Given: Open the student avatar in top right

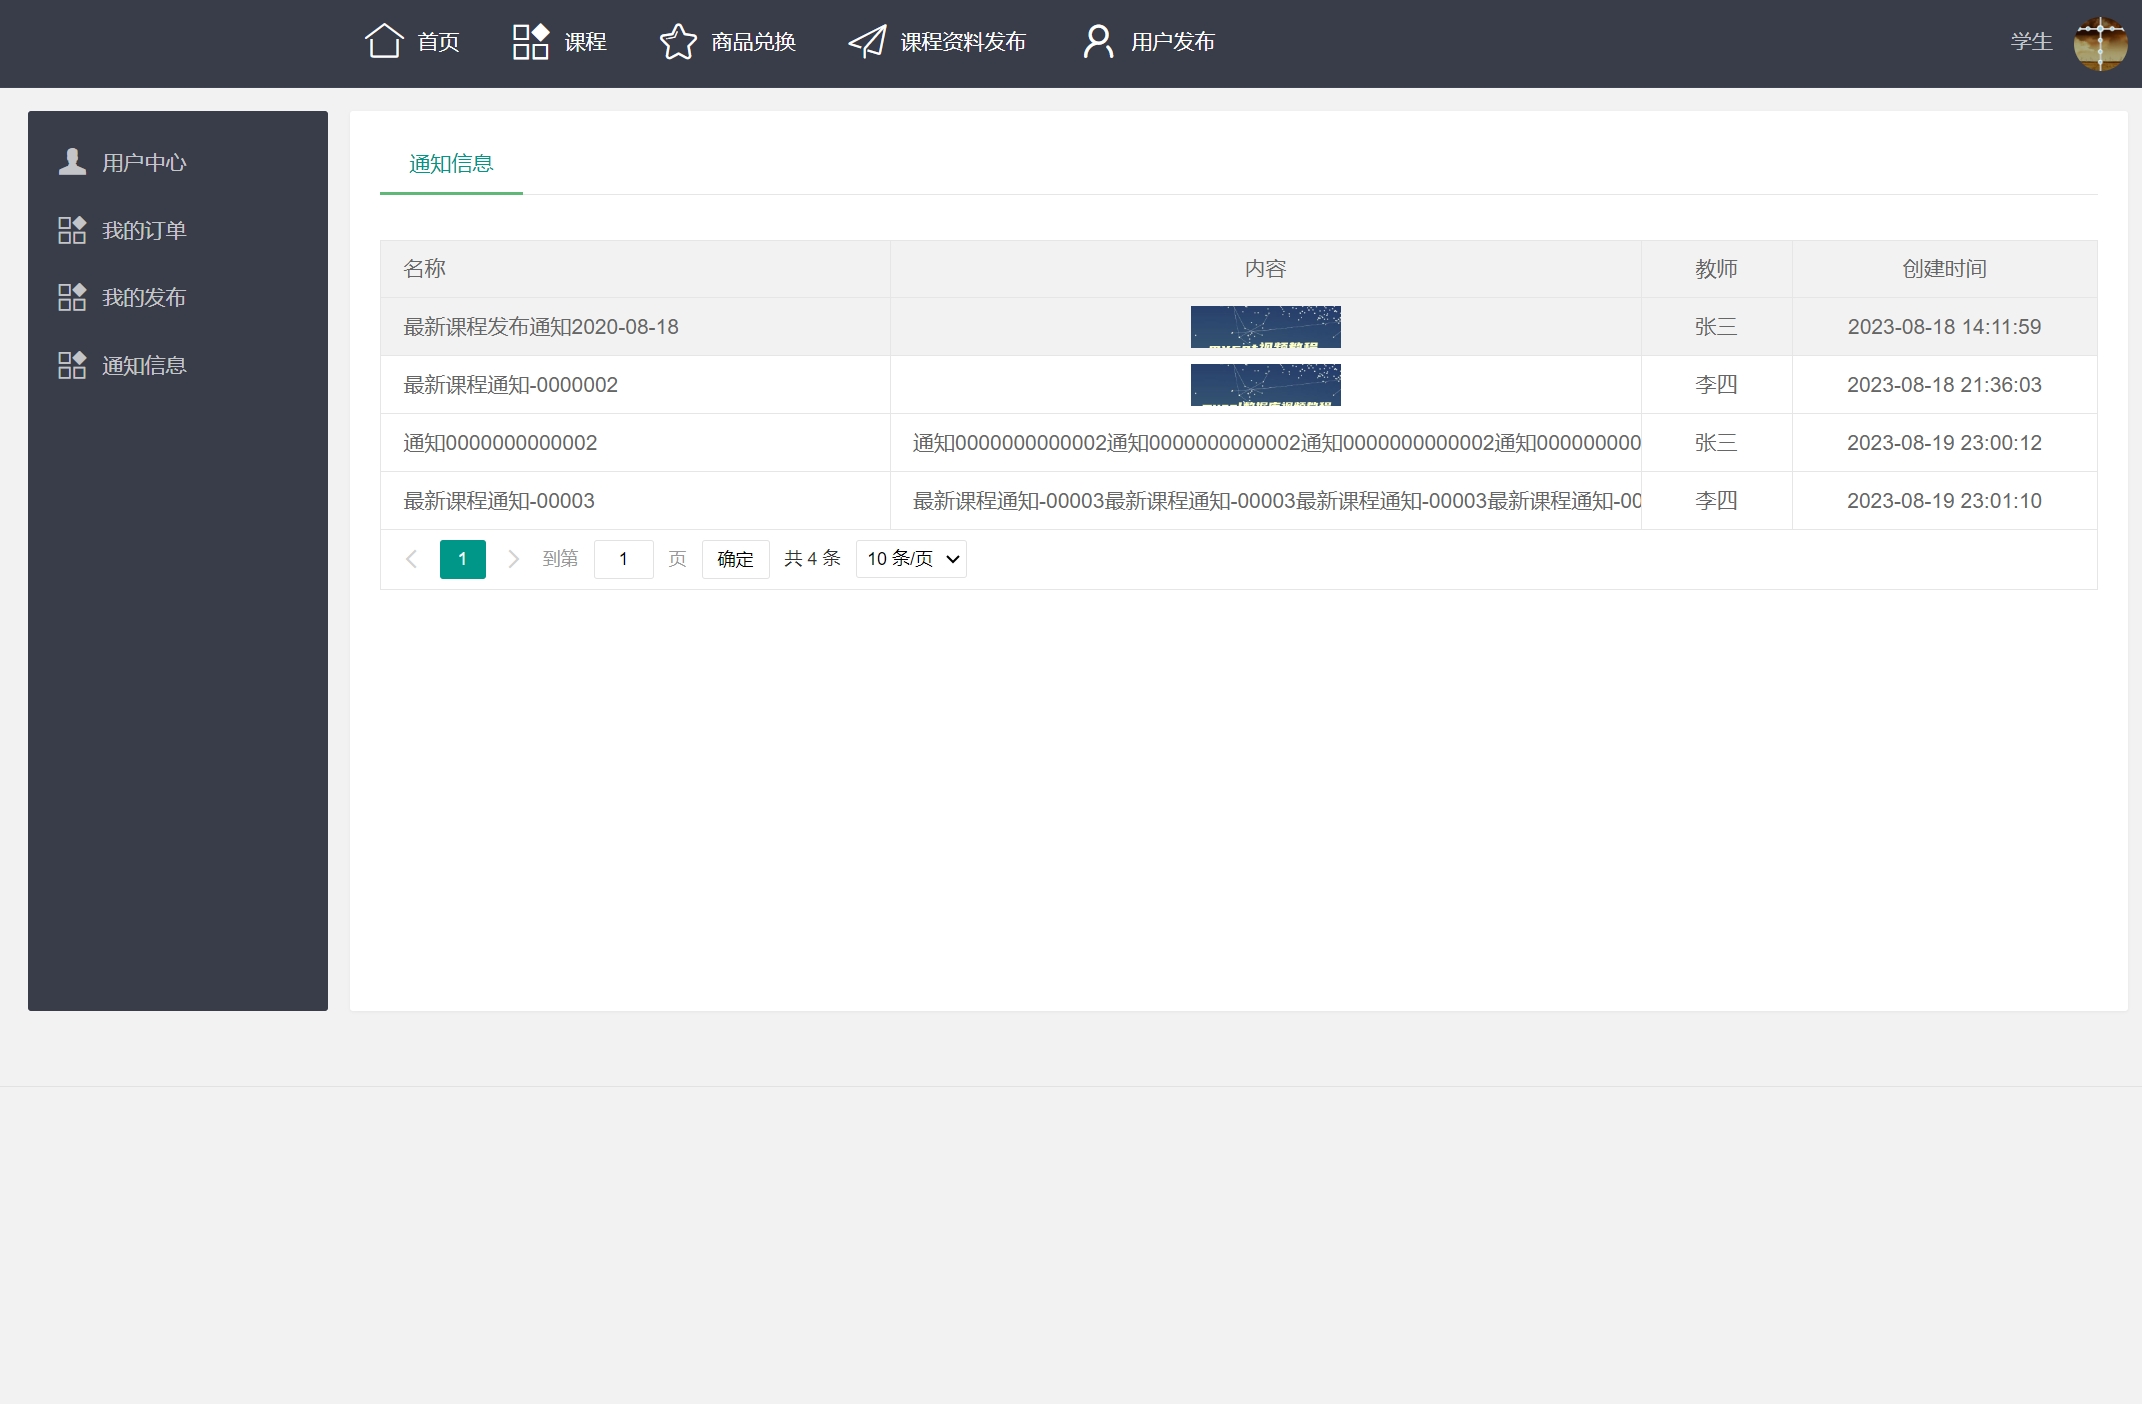Looking at the screenshot, I should [2099, 43].
